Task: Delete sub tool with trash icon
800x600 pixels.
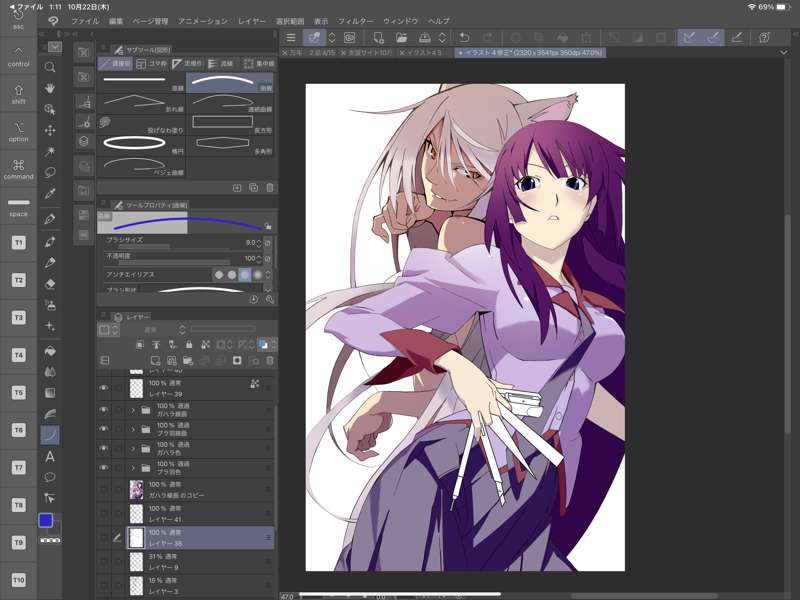Action: coord(270,188)
